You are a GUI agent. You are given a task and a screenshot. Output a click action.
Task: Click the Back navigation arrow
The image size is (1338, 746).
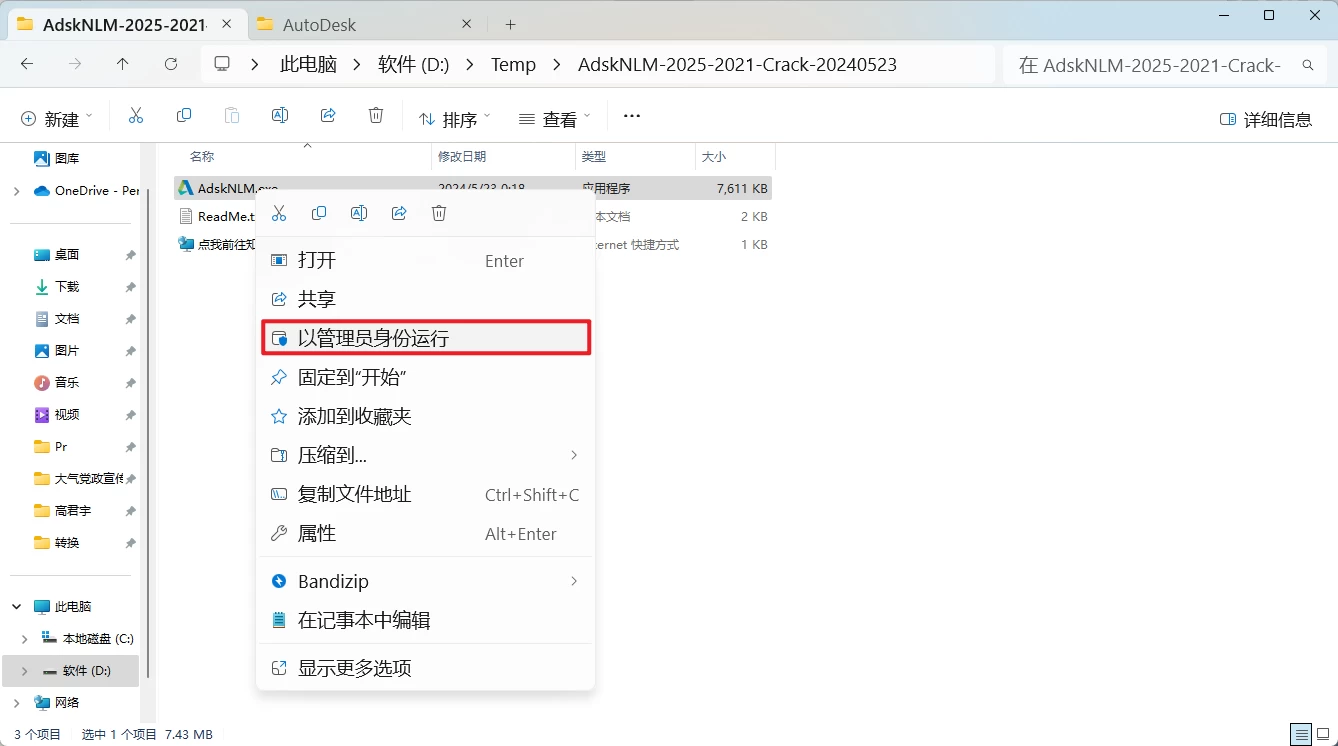tap(27, 64)
